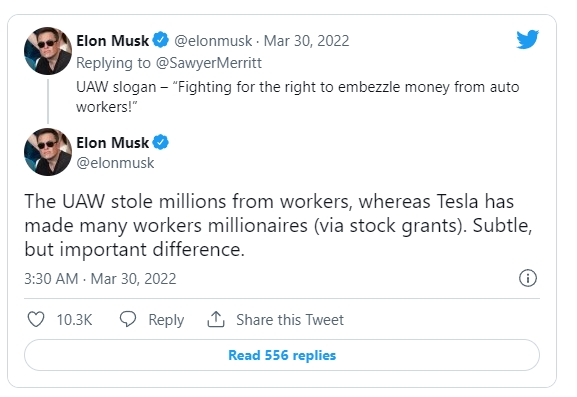The image size is (577, 397).
Task: Open the profile avatar on the main tweet
Action: 48,152
